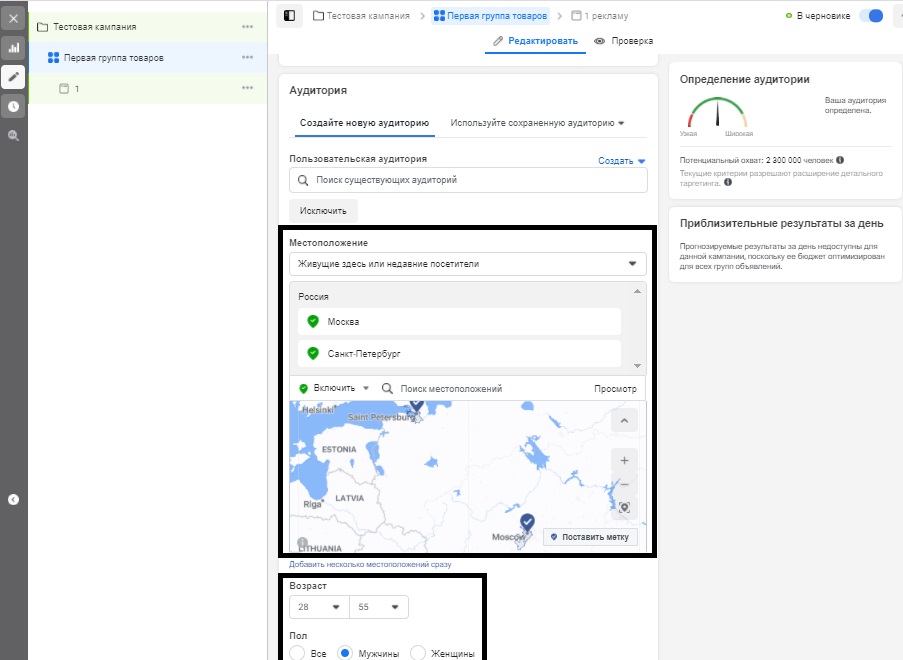Collapse the sidebar with the left arrow circle
The height and width of the screenshot is (660, 903).
click(x=14, y=499)
